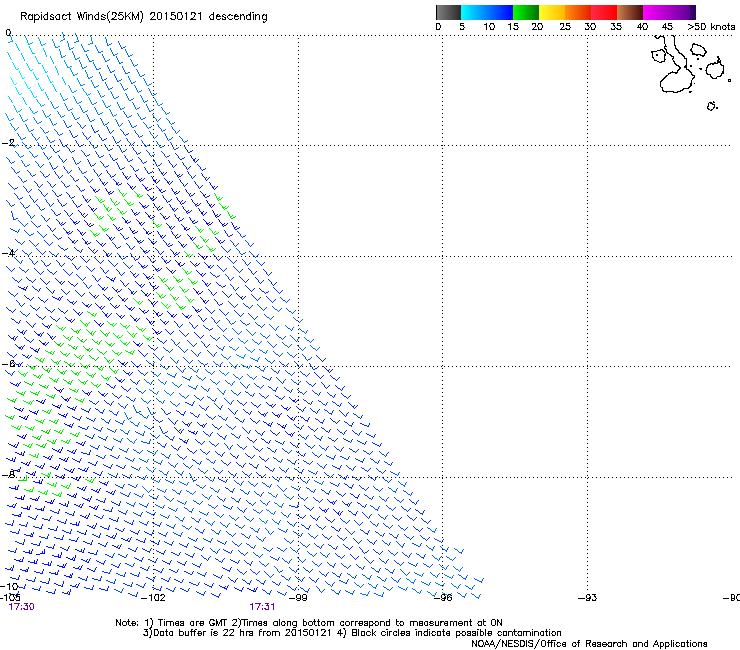Click the latitude label '-10'
The height and width of the screenshot is (650, 740).
point(9,586)
